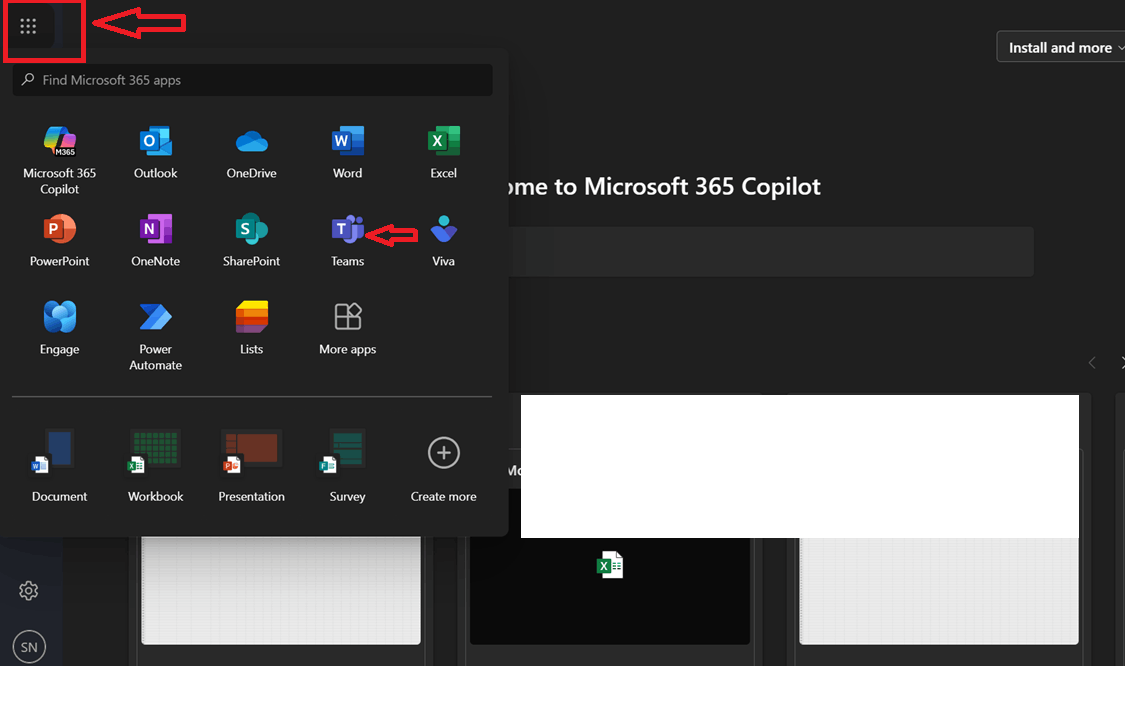The width and height of the screenshot is (1125, 720).
Task: Open OneNote app
Action: click(156, 240)
